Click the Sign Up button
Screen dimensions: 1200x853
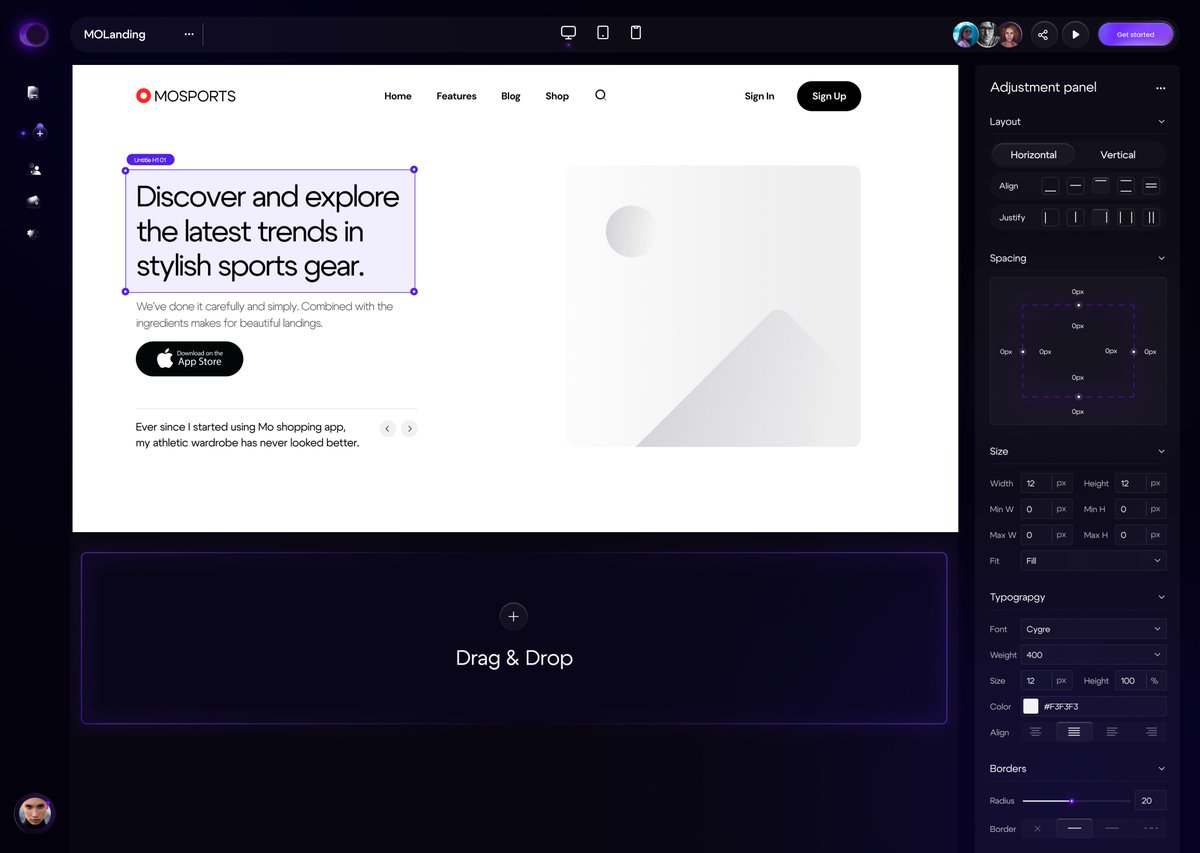click(x=829, y=96)
